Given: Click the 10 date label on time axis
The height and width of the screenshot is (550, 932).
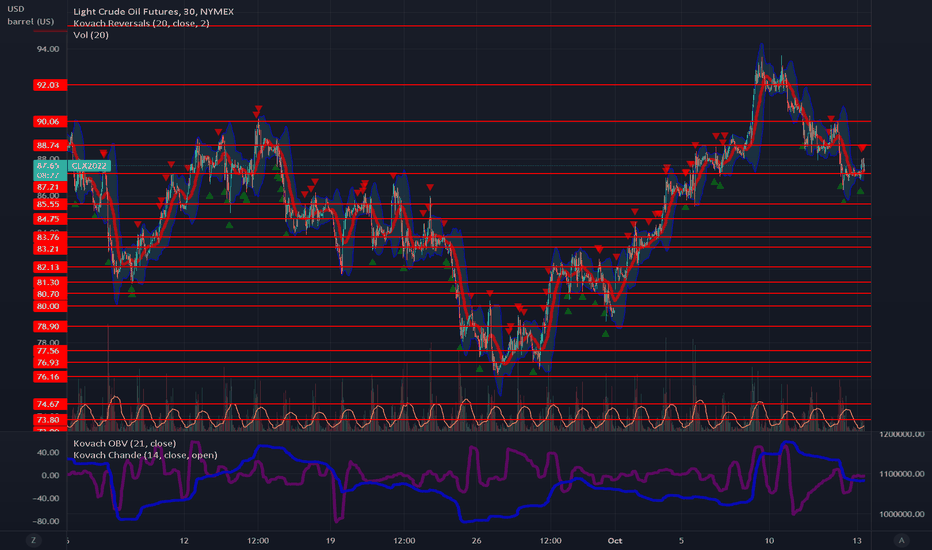Looking at the screenshot, I should tap(769, 540).
